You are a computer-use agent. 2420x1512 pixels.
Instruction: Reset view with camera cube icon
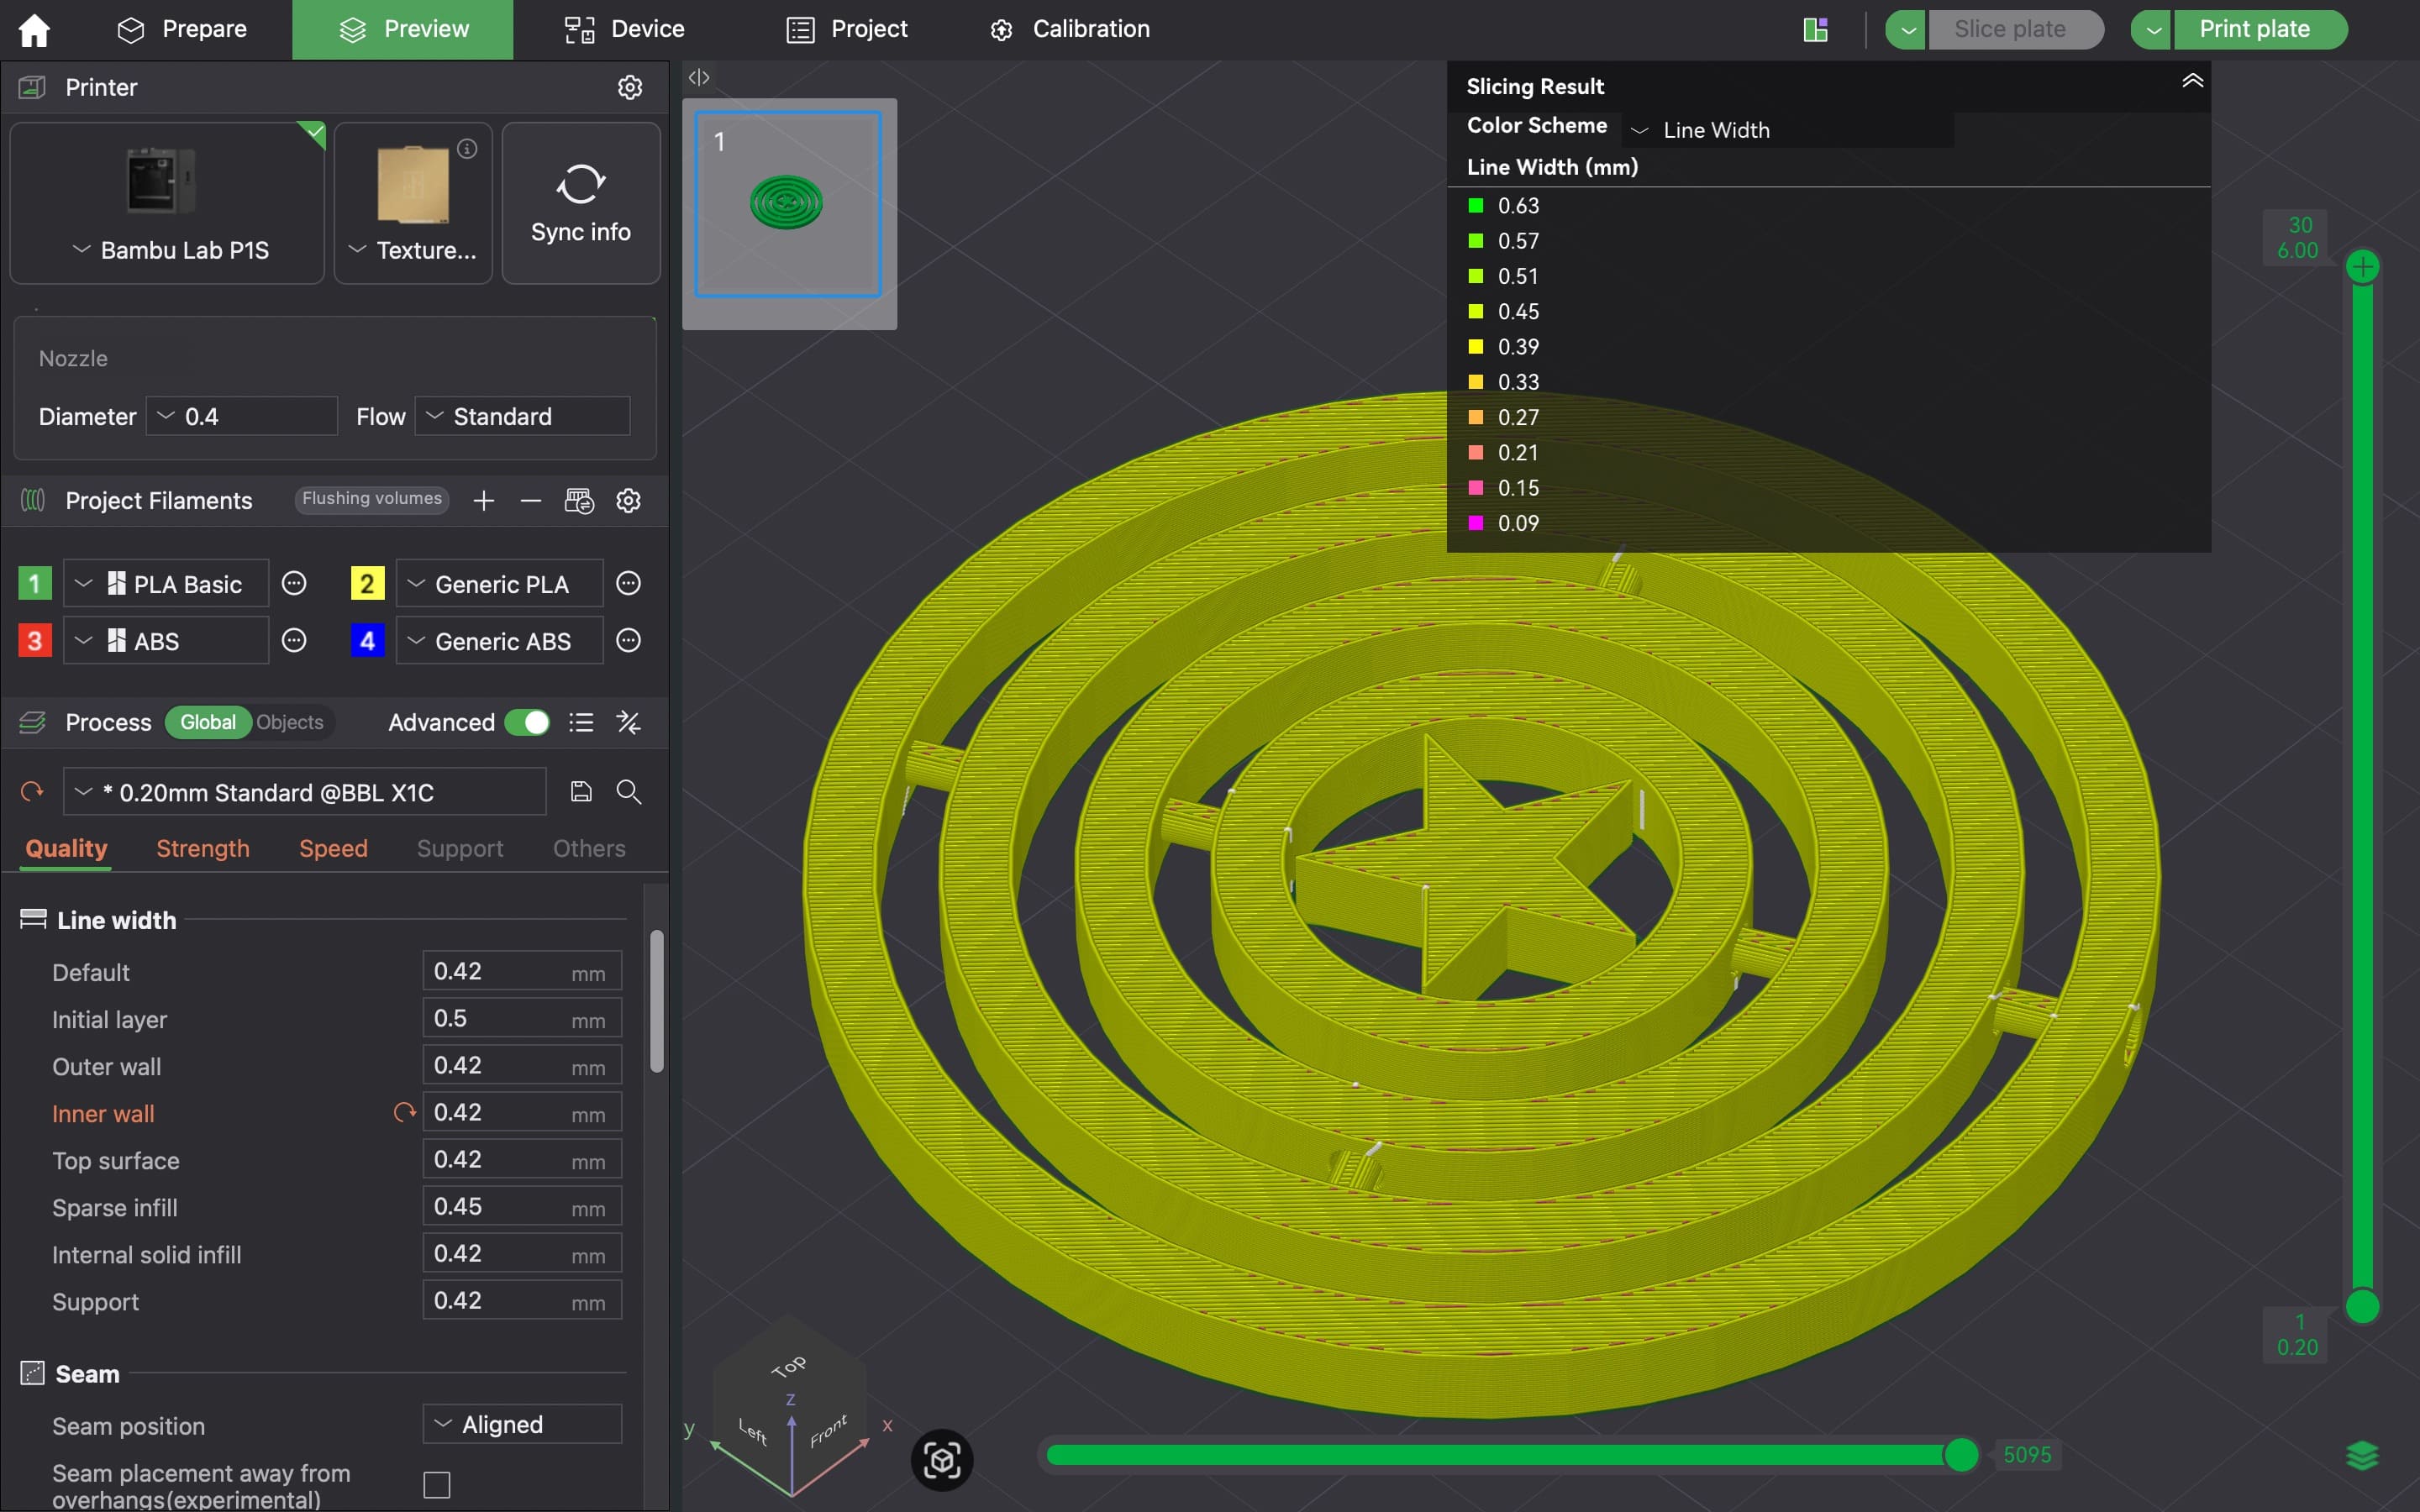point(941,1460)
